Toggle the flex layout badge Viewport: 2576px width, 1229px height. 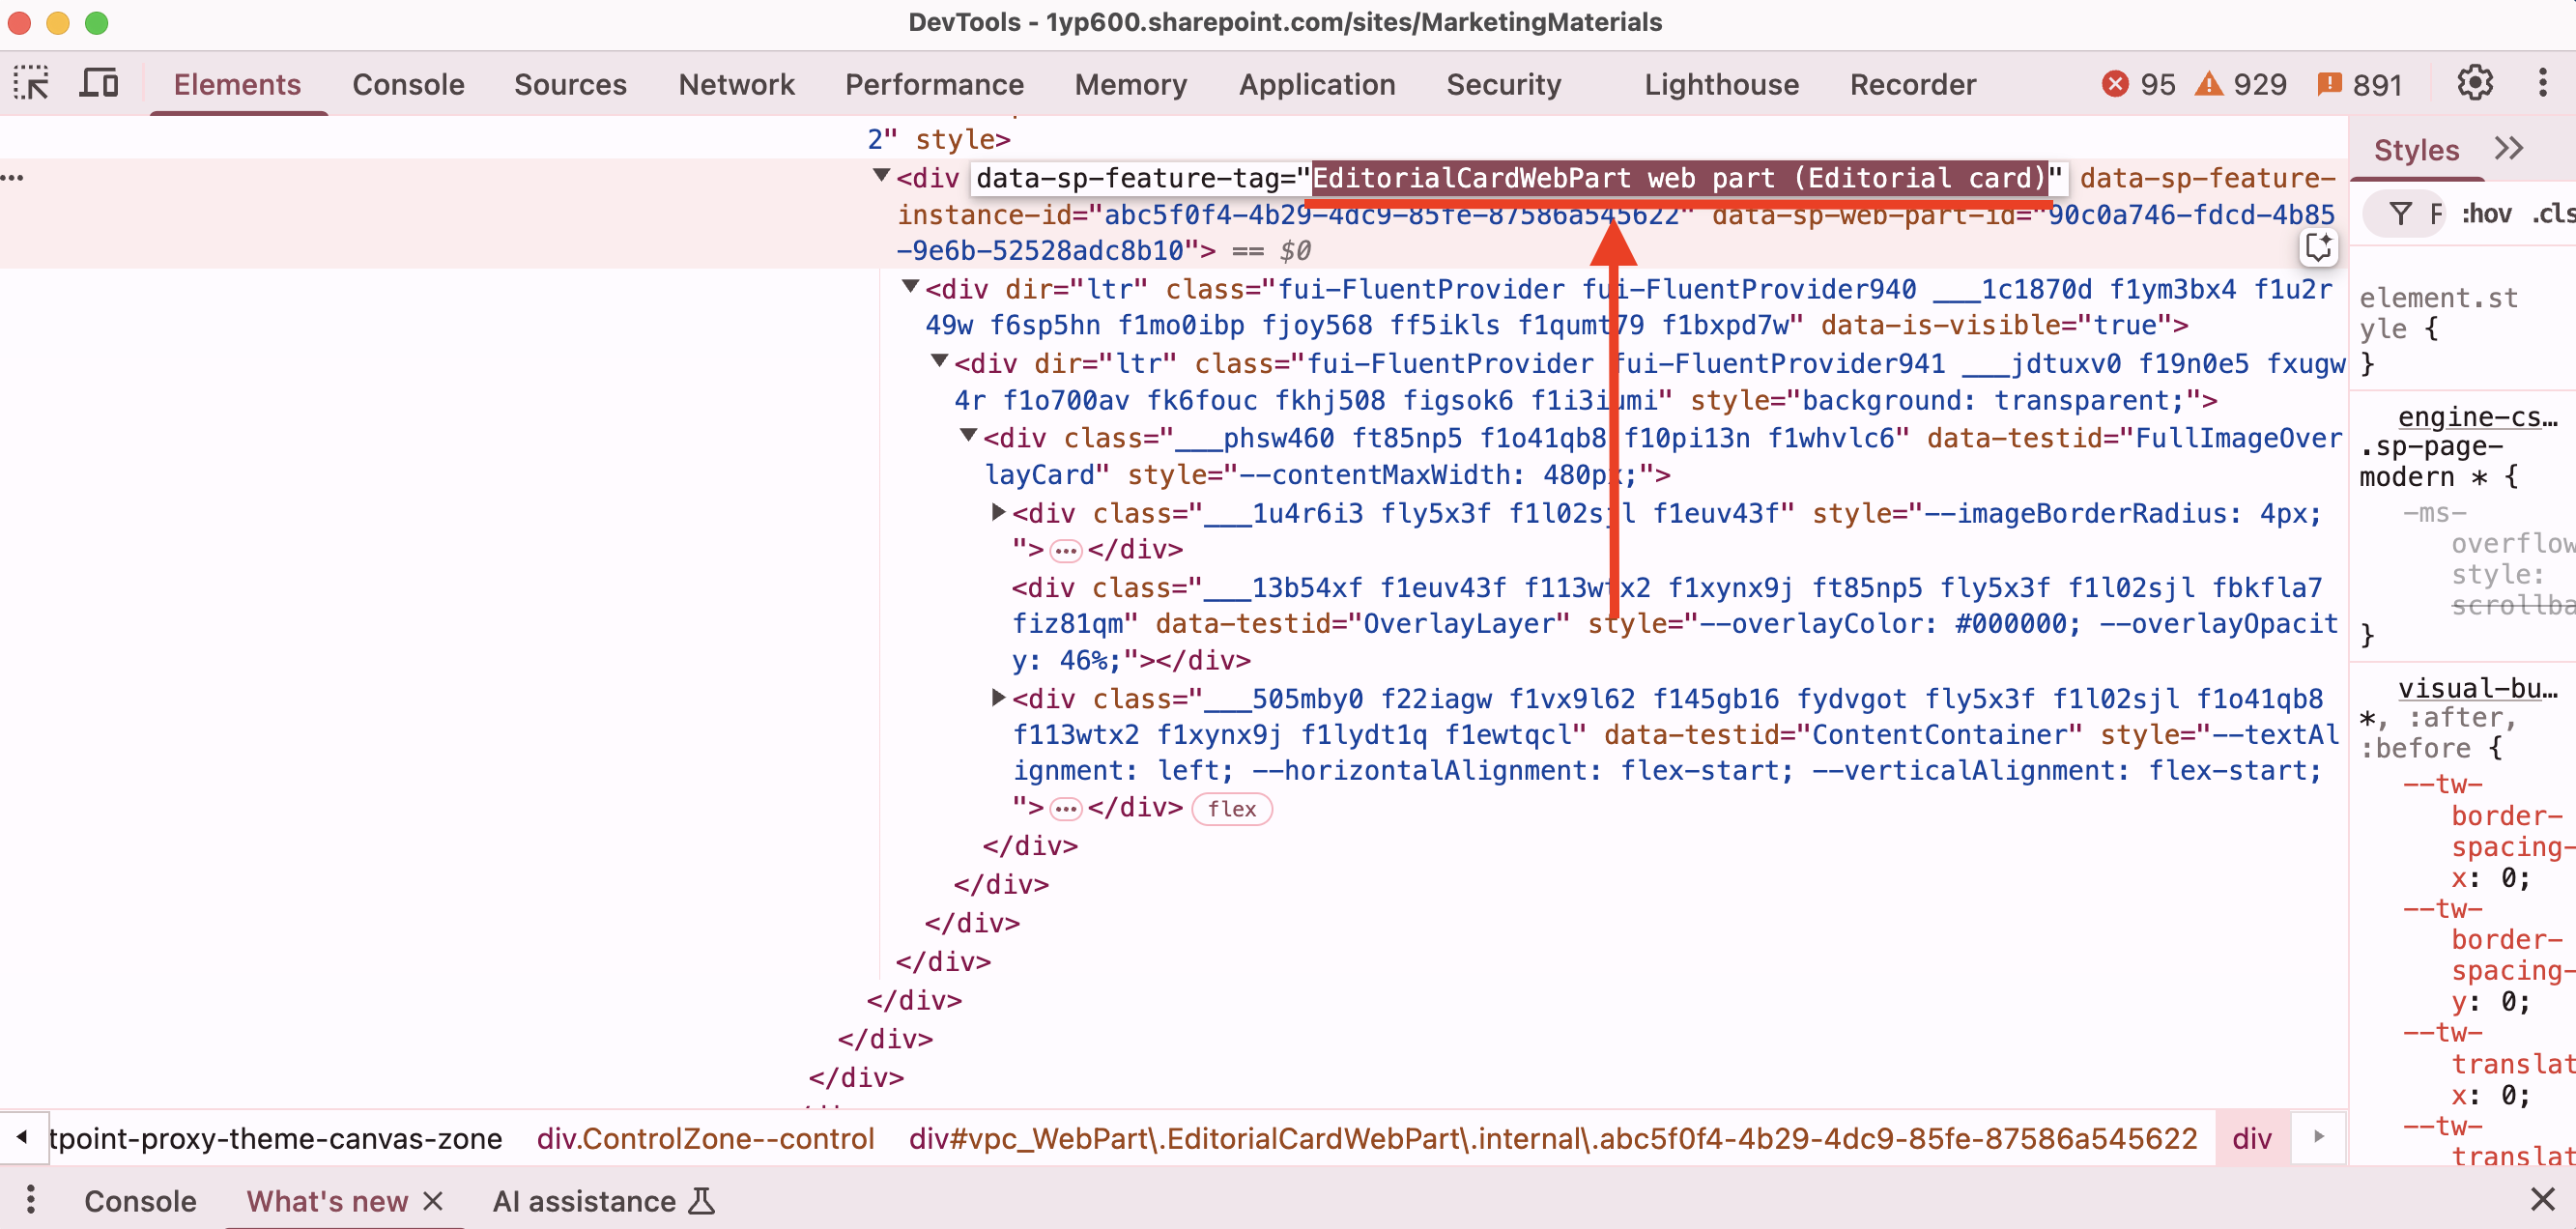coord(1231,808)
